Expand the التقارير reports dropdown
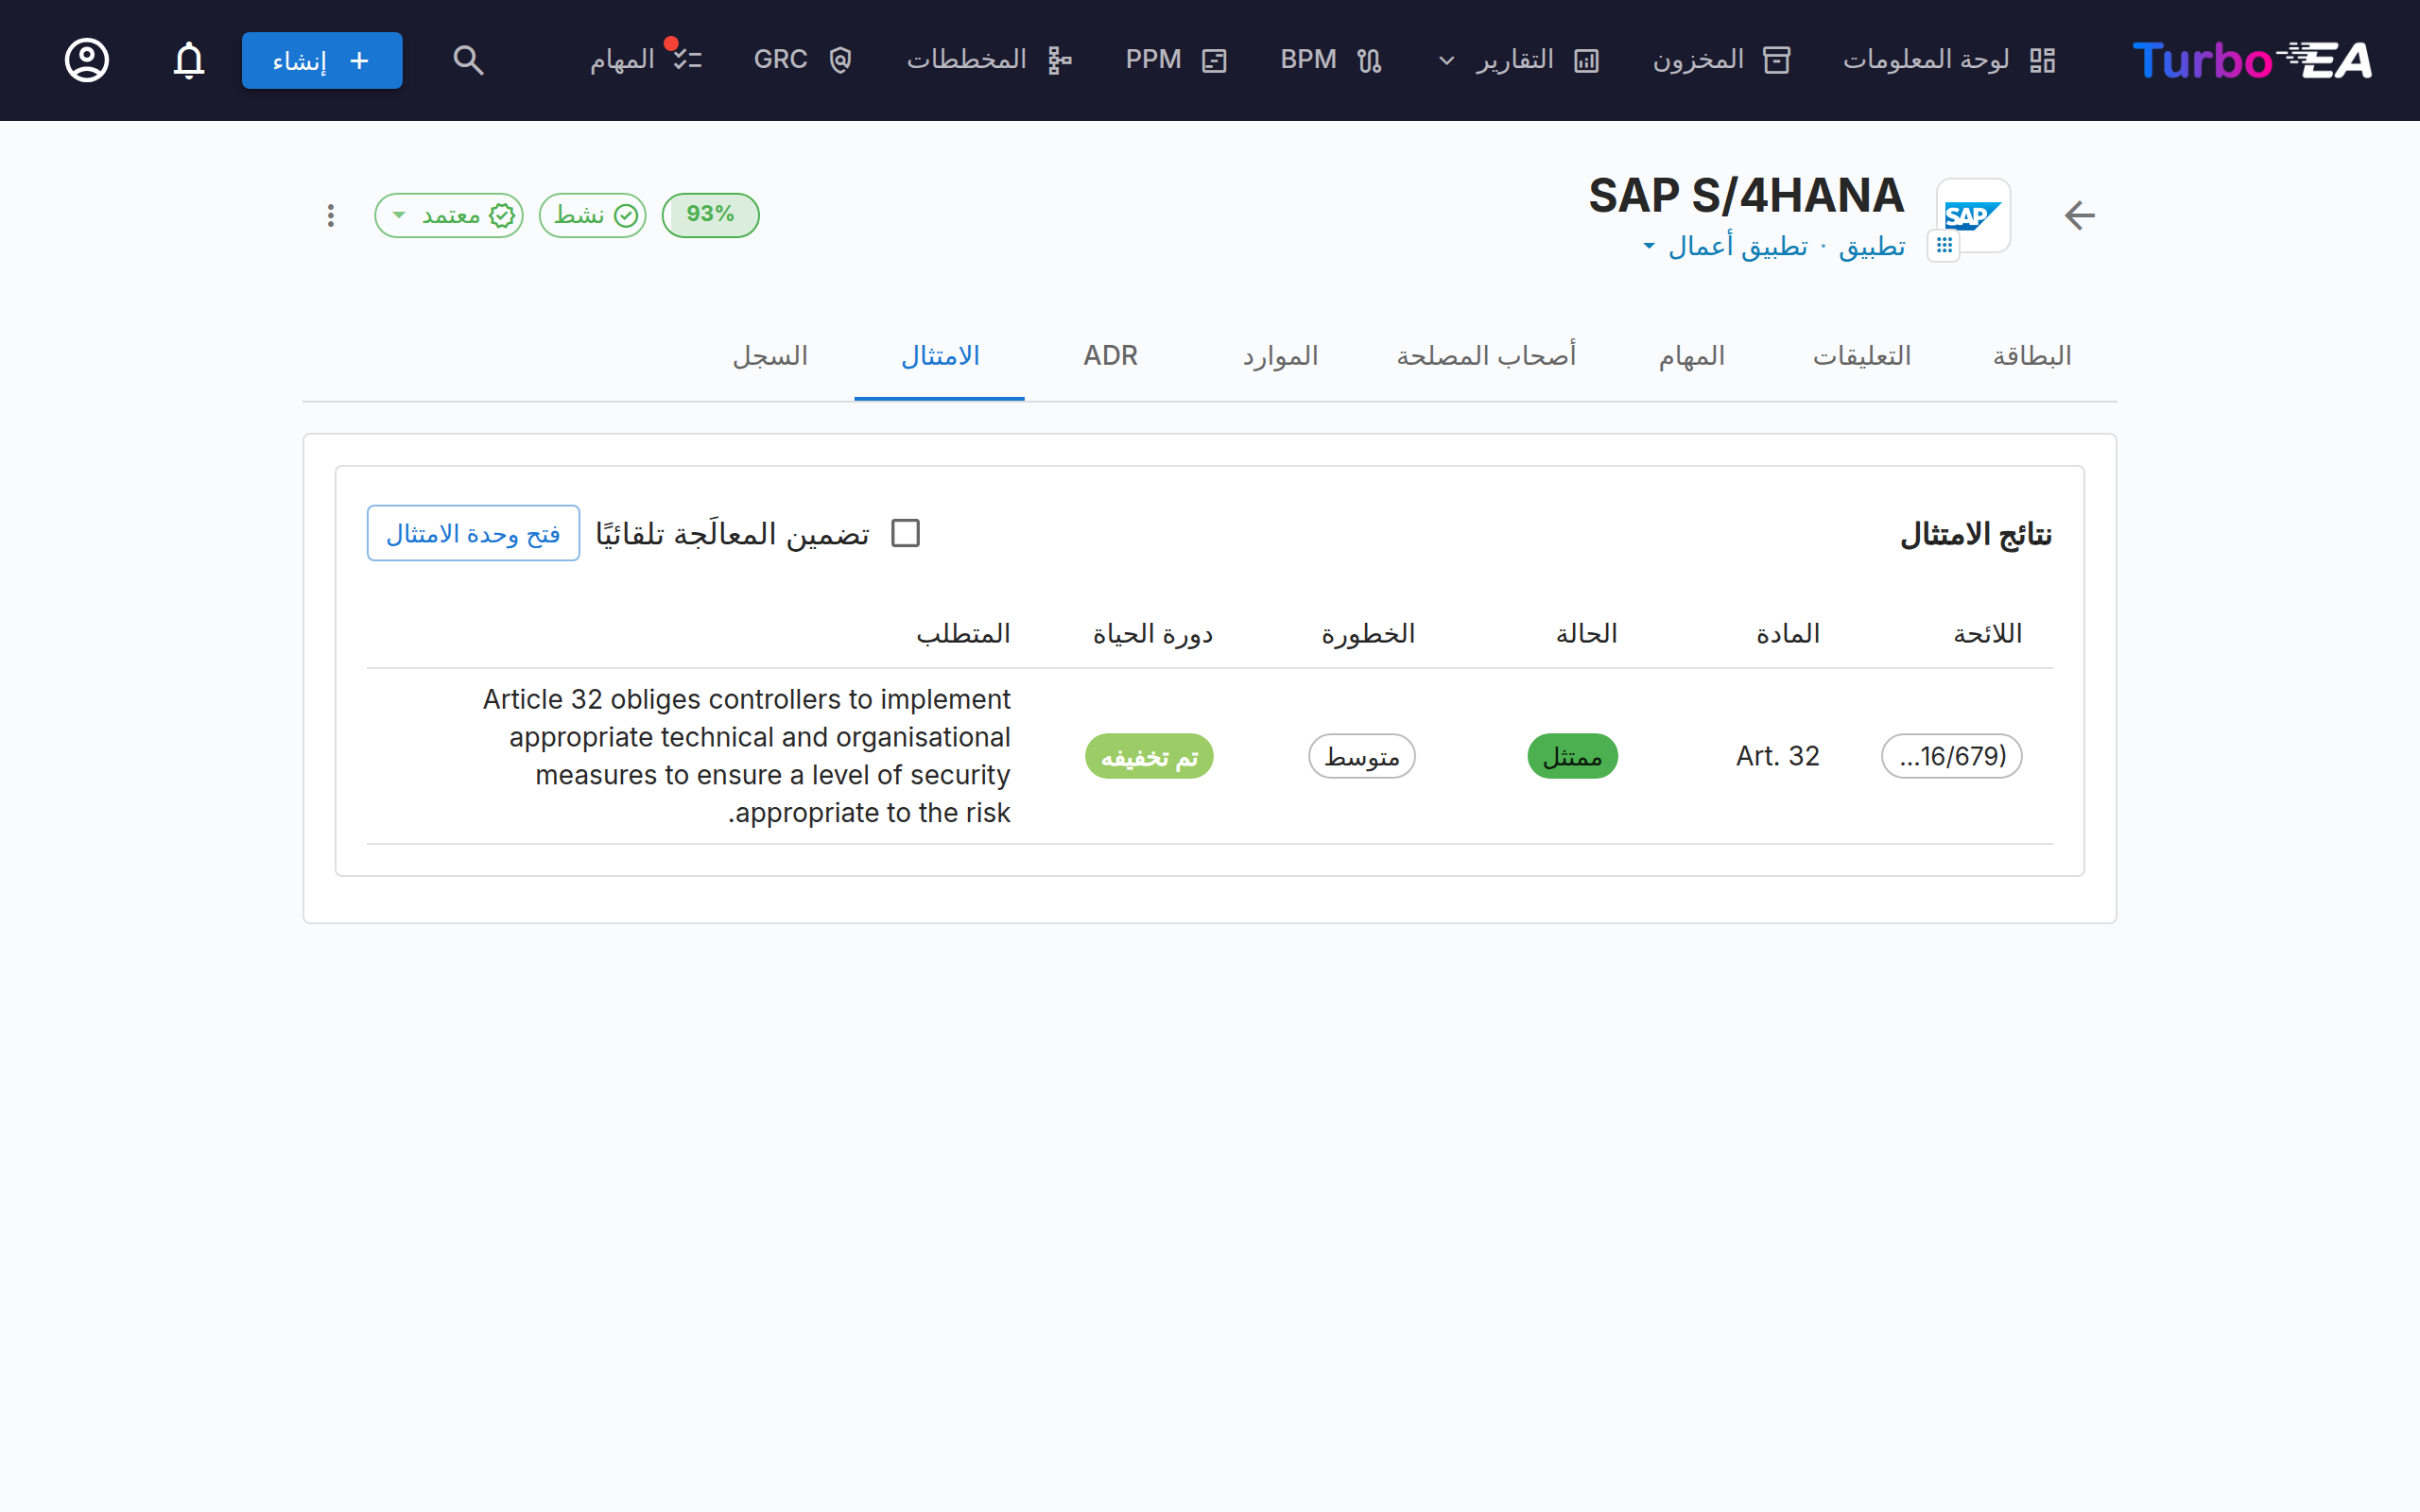Viewport: 2420px width, 1512px height. coord(1518,60)
